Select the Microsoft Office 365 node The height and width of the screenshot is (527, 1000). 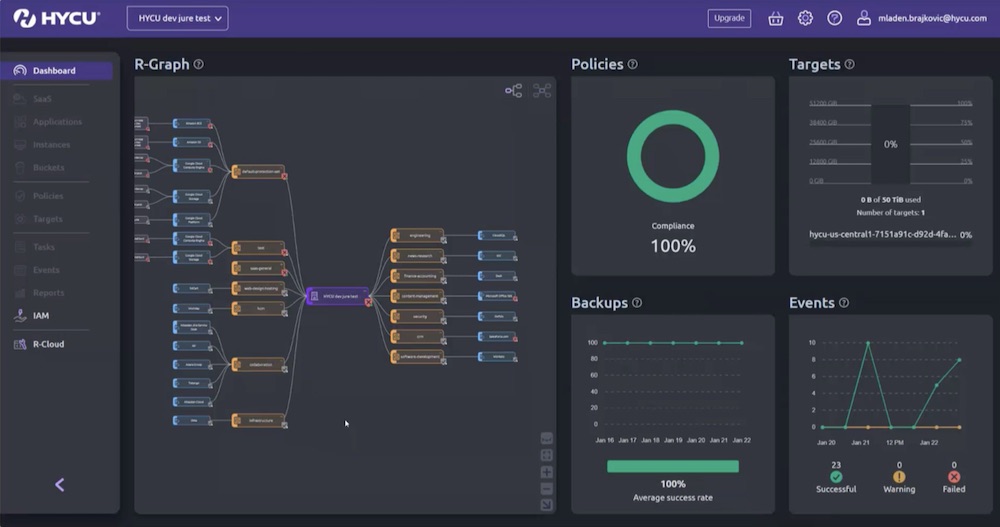coord(497,296)
